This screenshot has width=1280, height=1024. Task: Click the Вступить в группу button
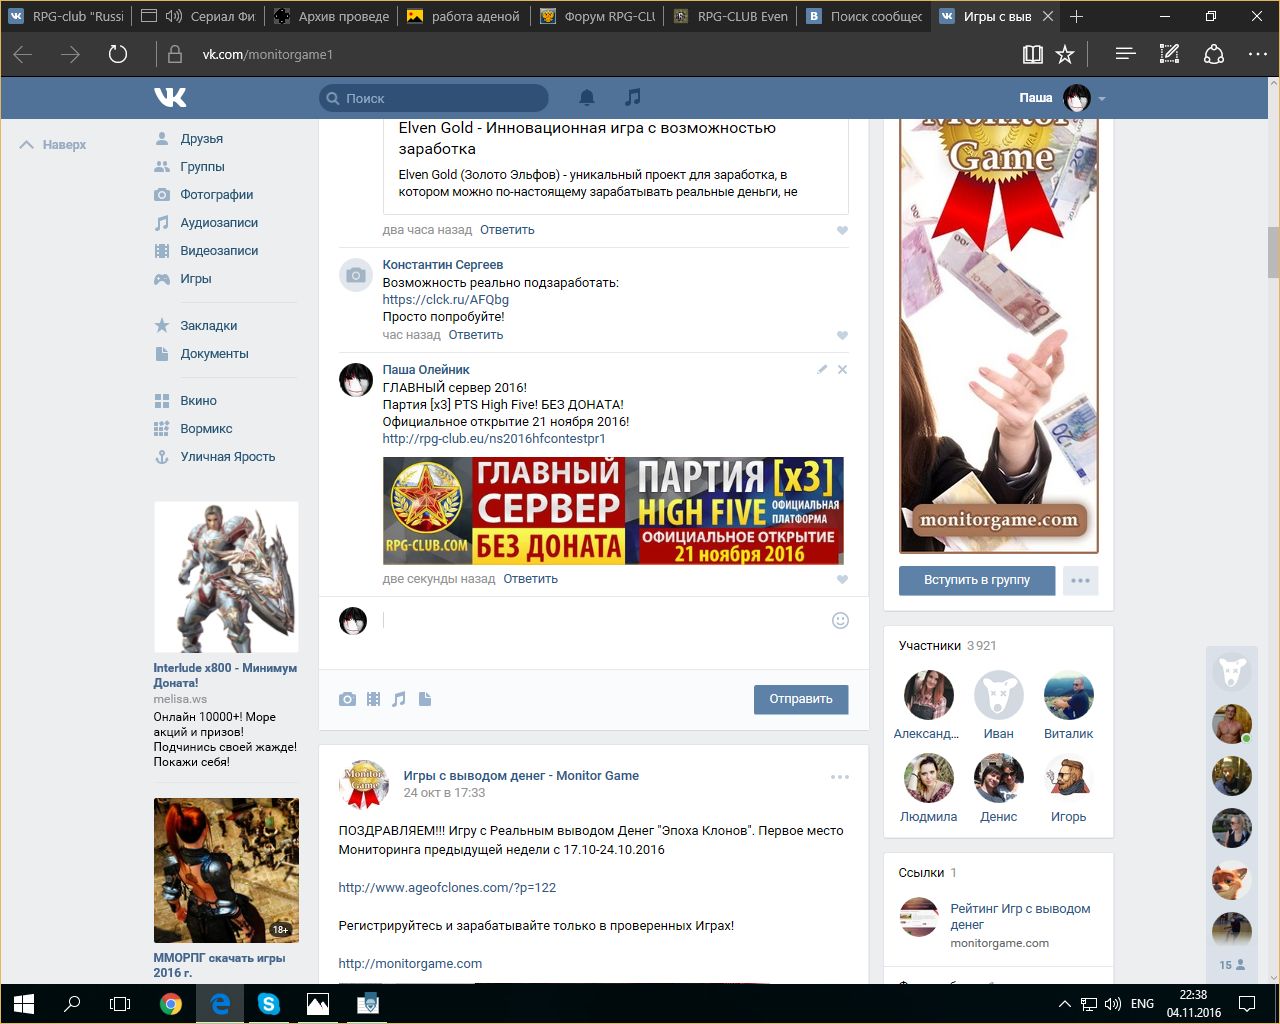click(976, 580)
